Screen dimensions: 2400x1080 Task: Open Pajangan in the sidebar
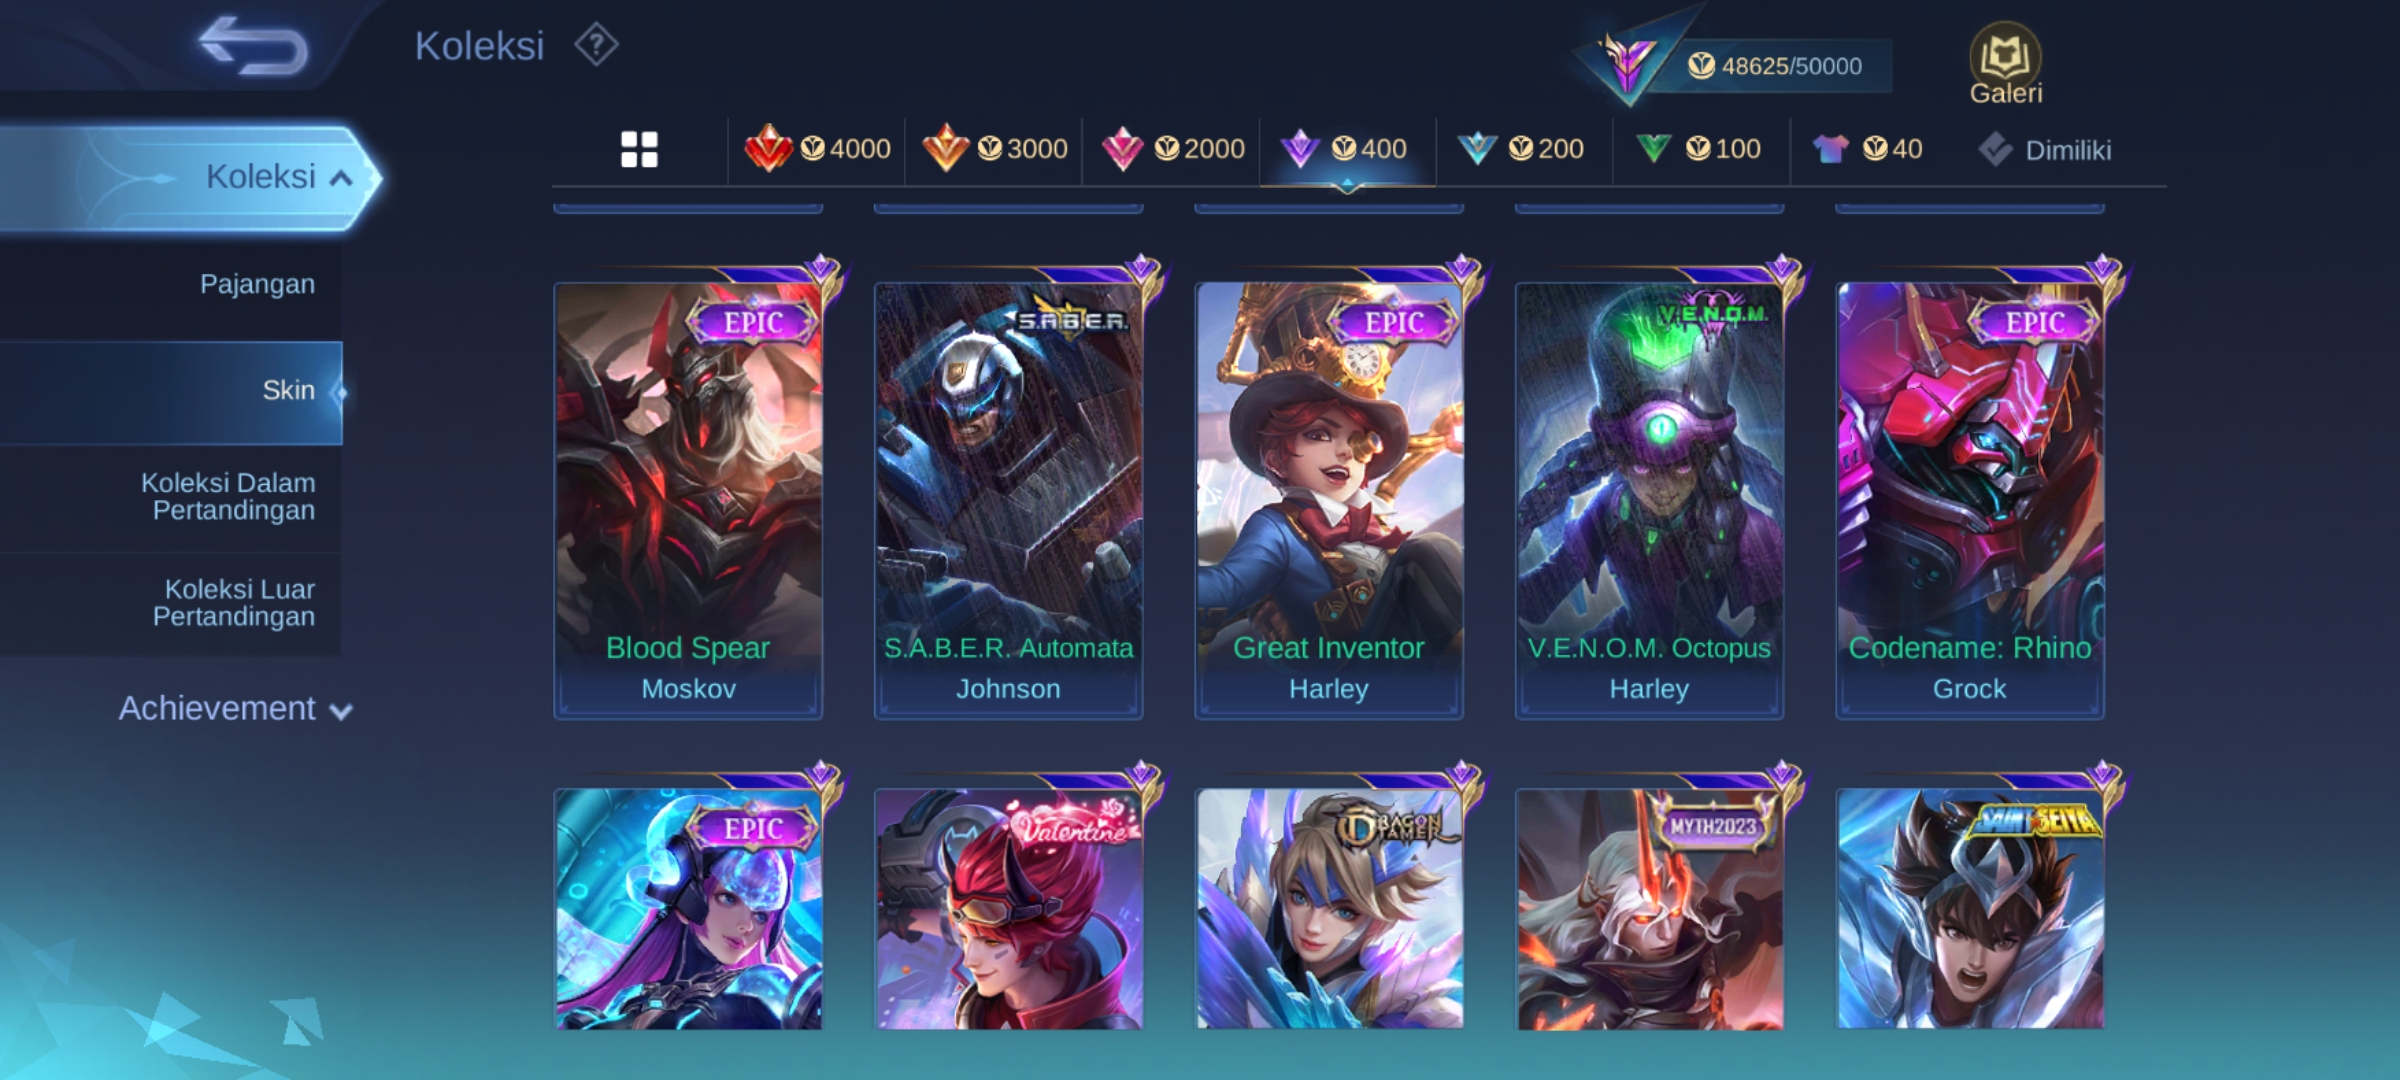[x=171, y=284]
